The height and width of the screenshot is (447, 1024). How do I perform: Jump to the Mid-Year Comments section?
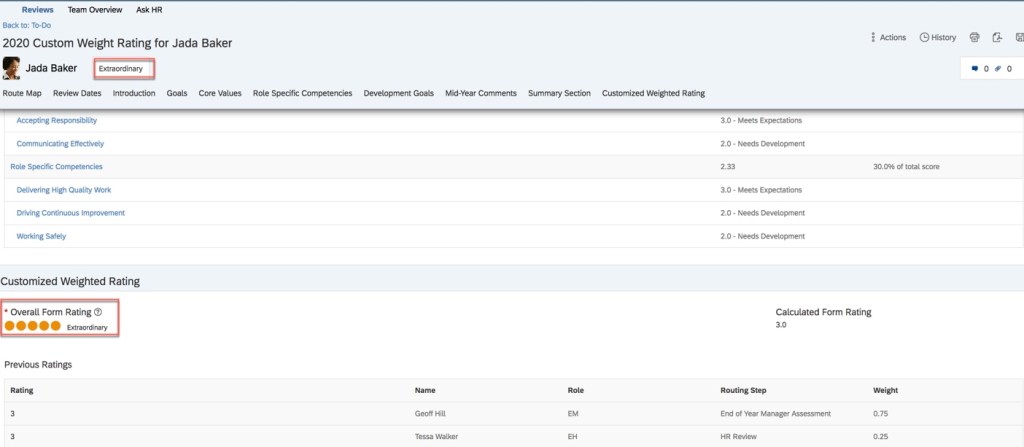click(481, 93)
